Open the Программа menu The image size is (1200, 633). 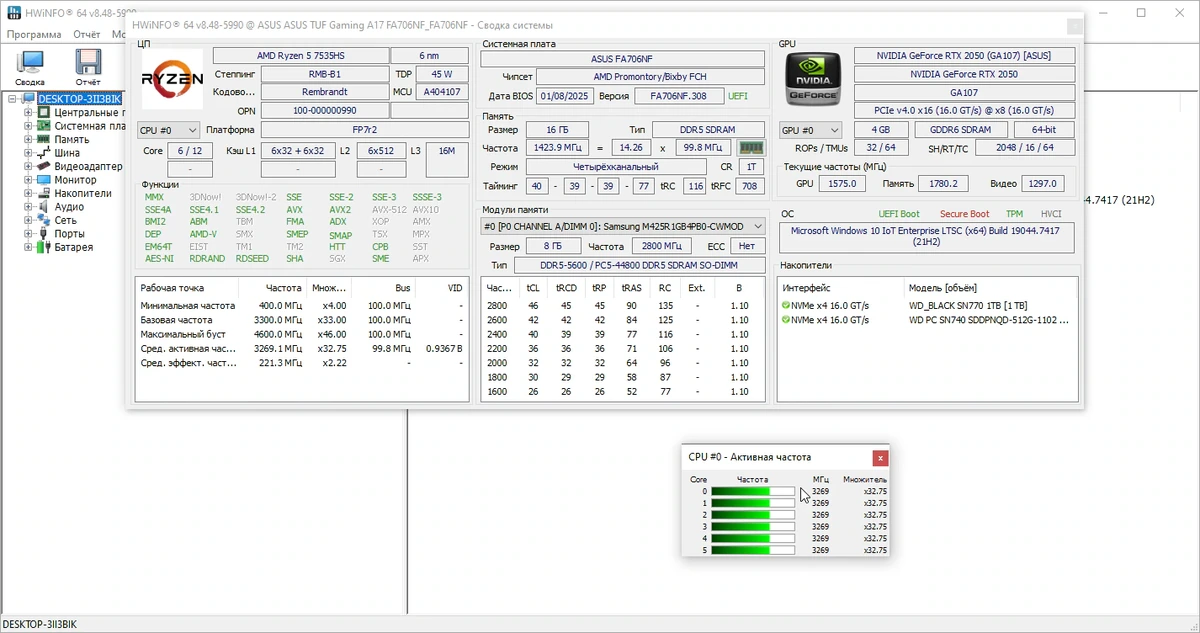point(34,34)
